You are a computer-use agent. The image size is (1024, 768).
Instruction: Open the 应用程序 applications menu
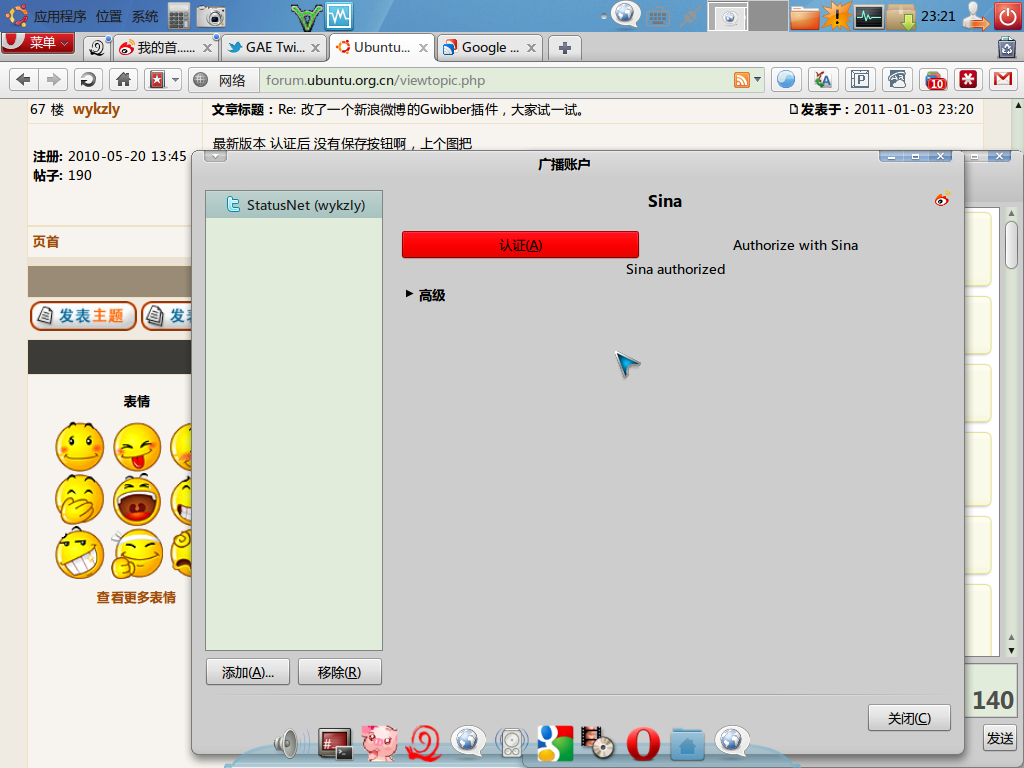pyautogui.click(x=59, y=16)
